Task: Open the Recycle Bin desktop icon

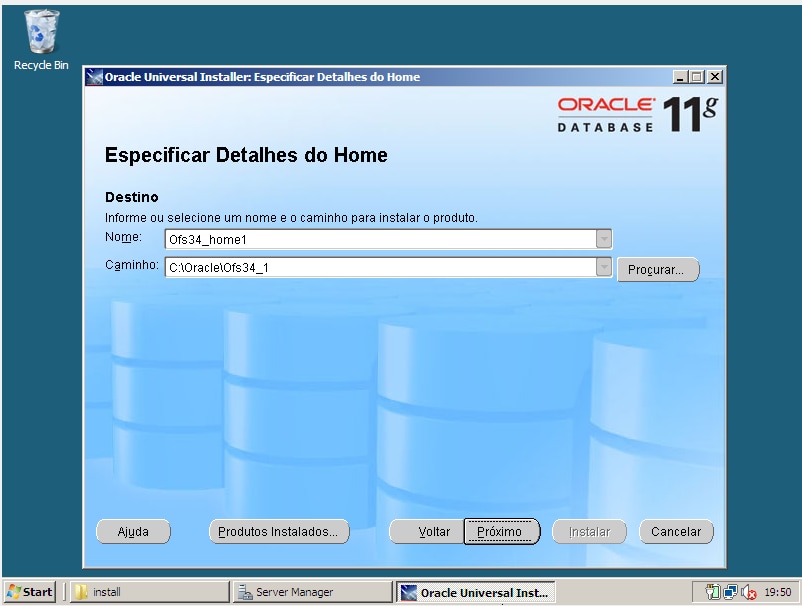Action: (41, 40)
